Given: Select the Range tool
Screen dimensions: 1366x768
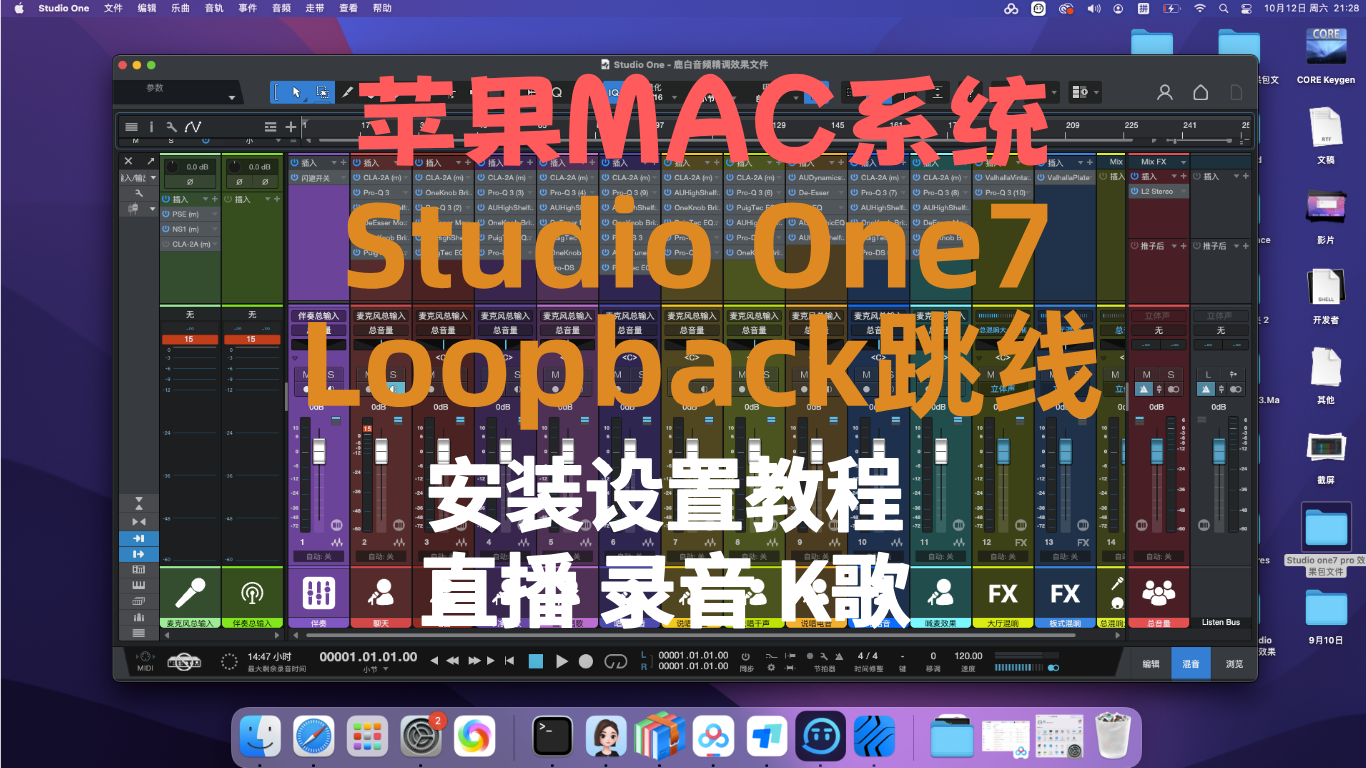Looking at the screenshot, I should [x=323, y=92].
